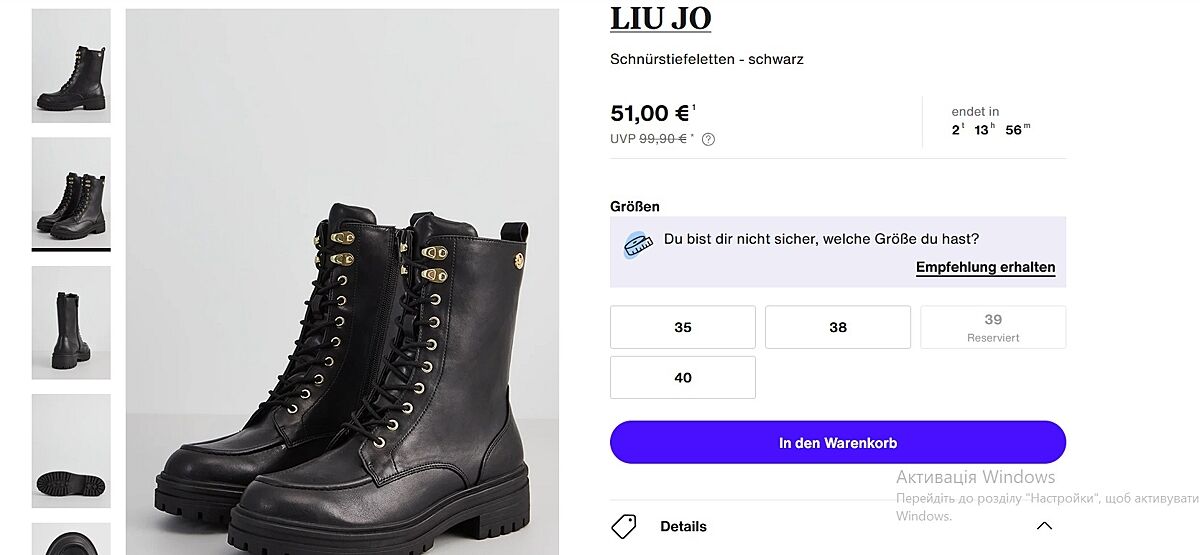Select size 38
The width and height of the screenshot is (1200, 555).
(838, 327)
